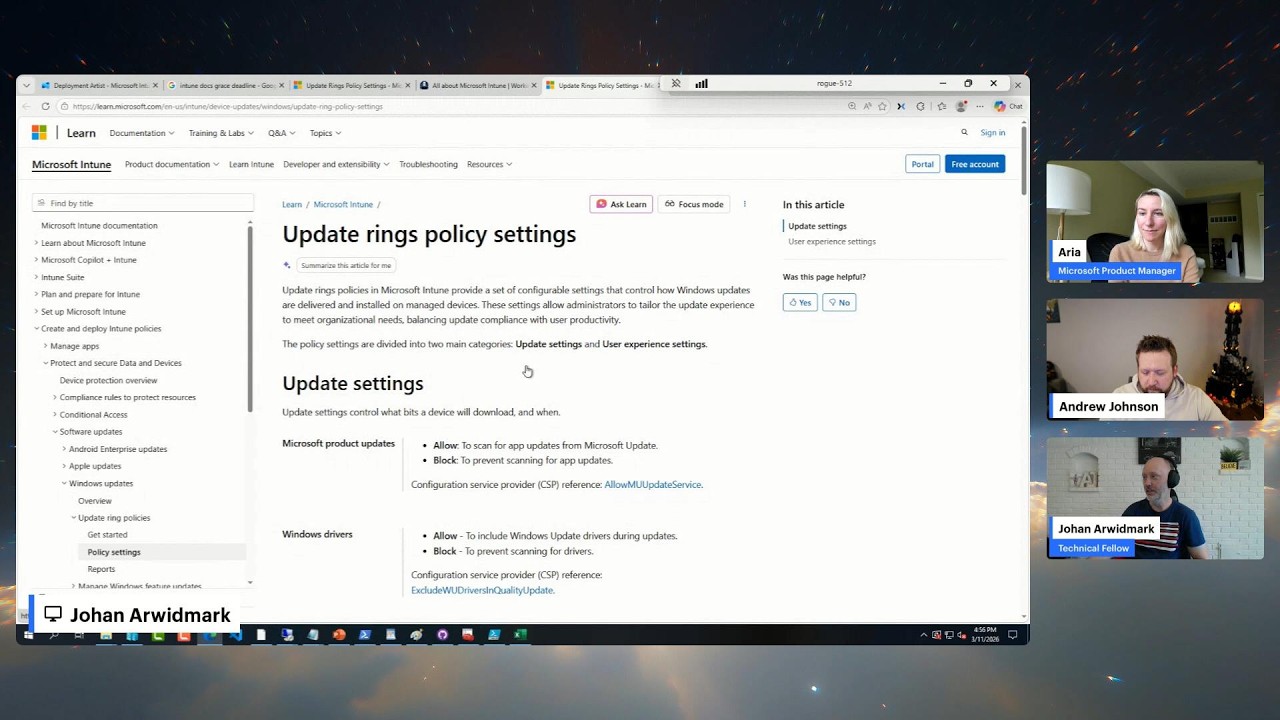The image size is (1280, 720).
Task: Click the browser back arrow
Action: point(28,106)
